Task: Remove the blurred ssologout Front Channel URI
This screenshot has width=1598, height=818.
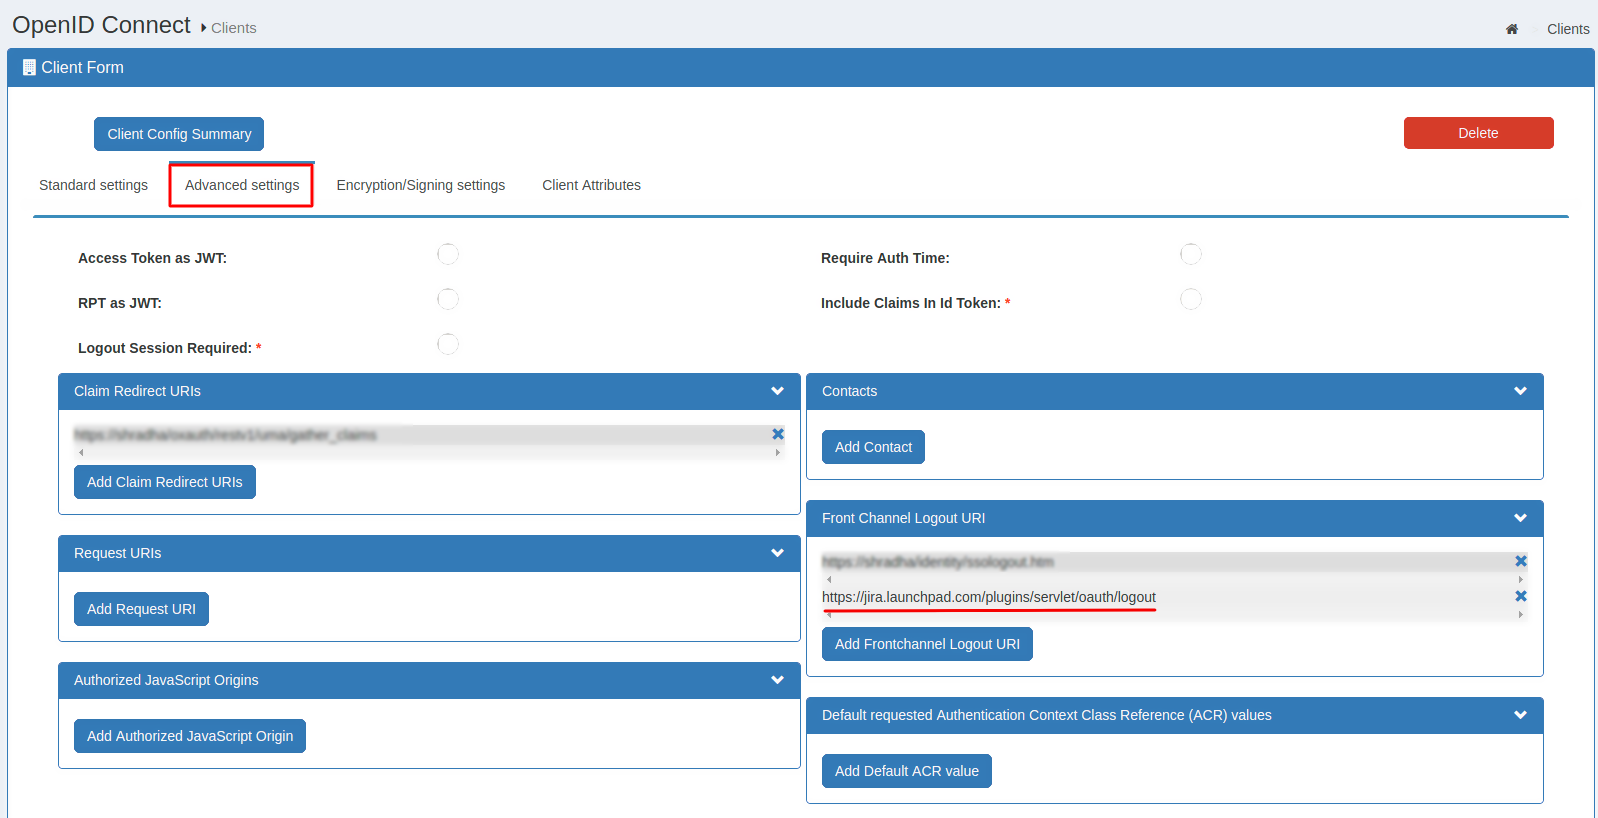Action: [x=1521, y=561]
